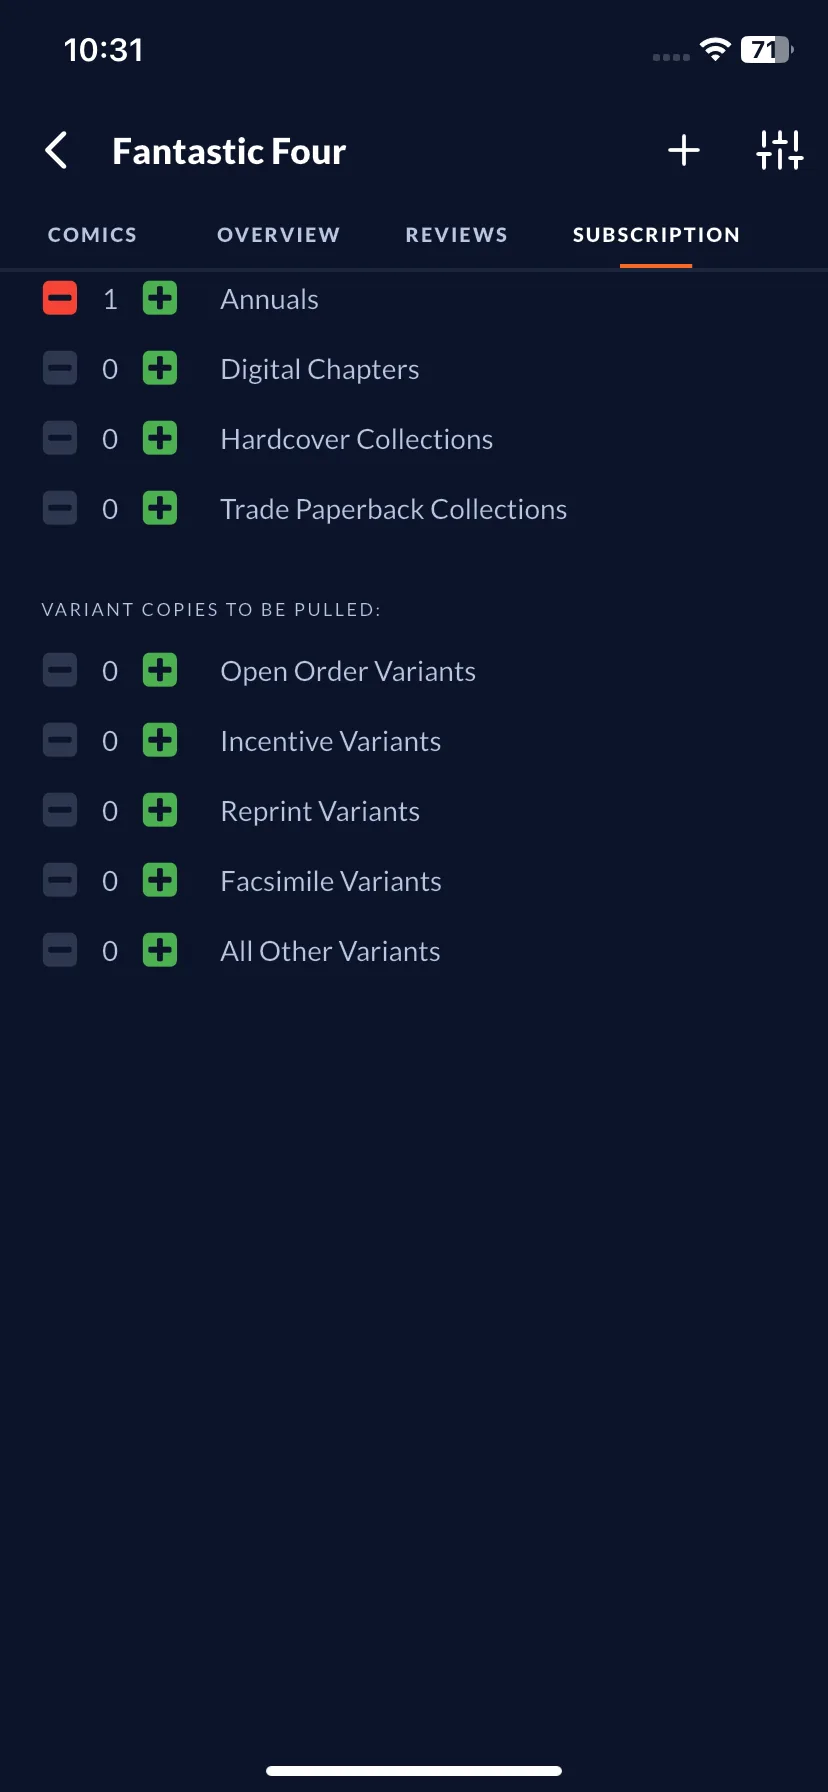Increase Annuals copies with the green plus
Viewport: 828px width, 1792px height.
(x=160, y=298)
